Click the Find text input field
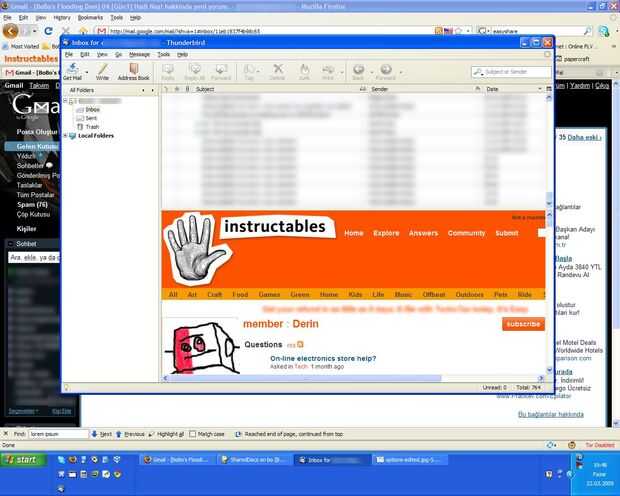The image size is (620, 496). [x=58, y=434]
